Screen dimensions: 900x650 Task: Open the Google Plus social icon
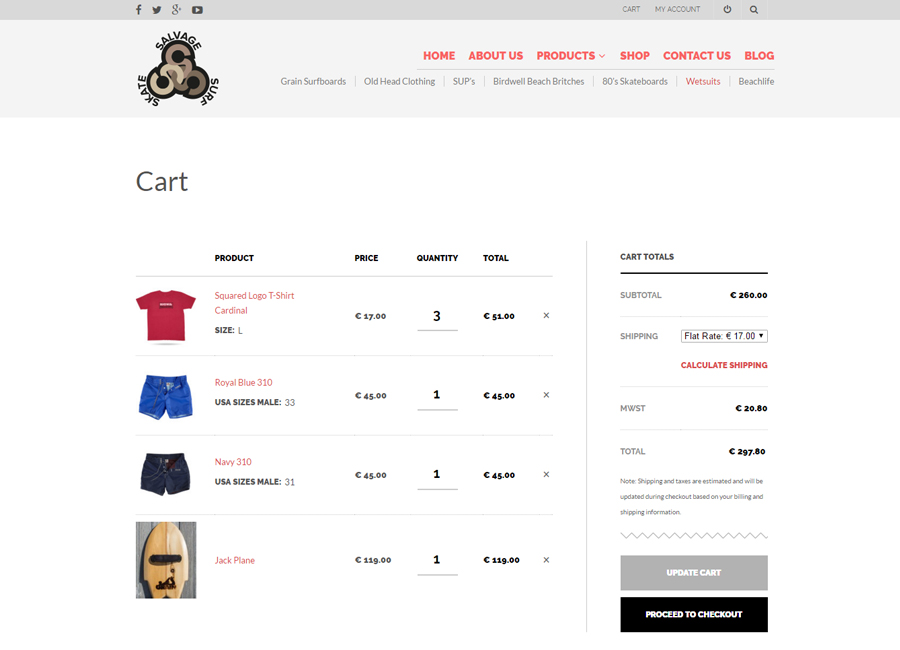click(x=177, y=10)
